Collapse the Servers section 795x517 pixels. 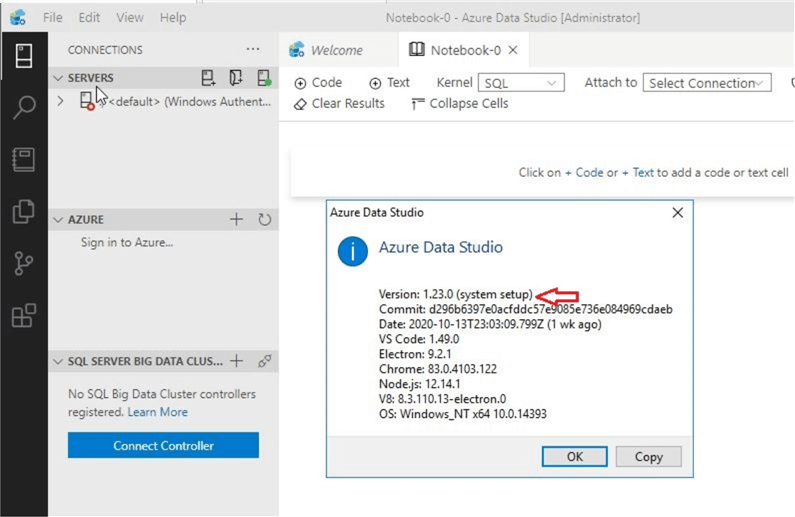point(58,78)
